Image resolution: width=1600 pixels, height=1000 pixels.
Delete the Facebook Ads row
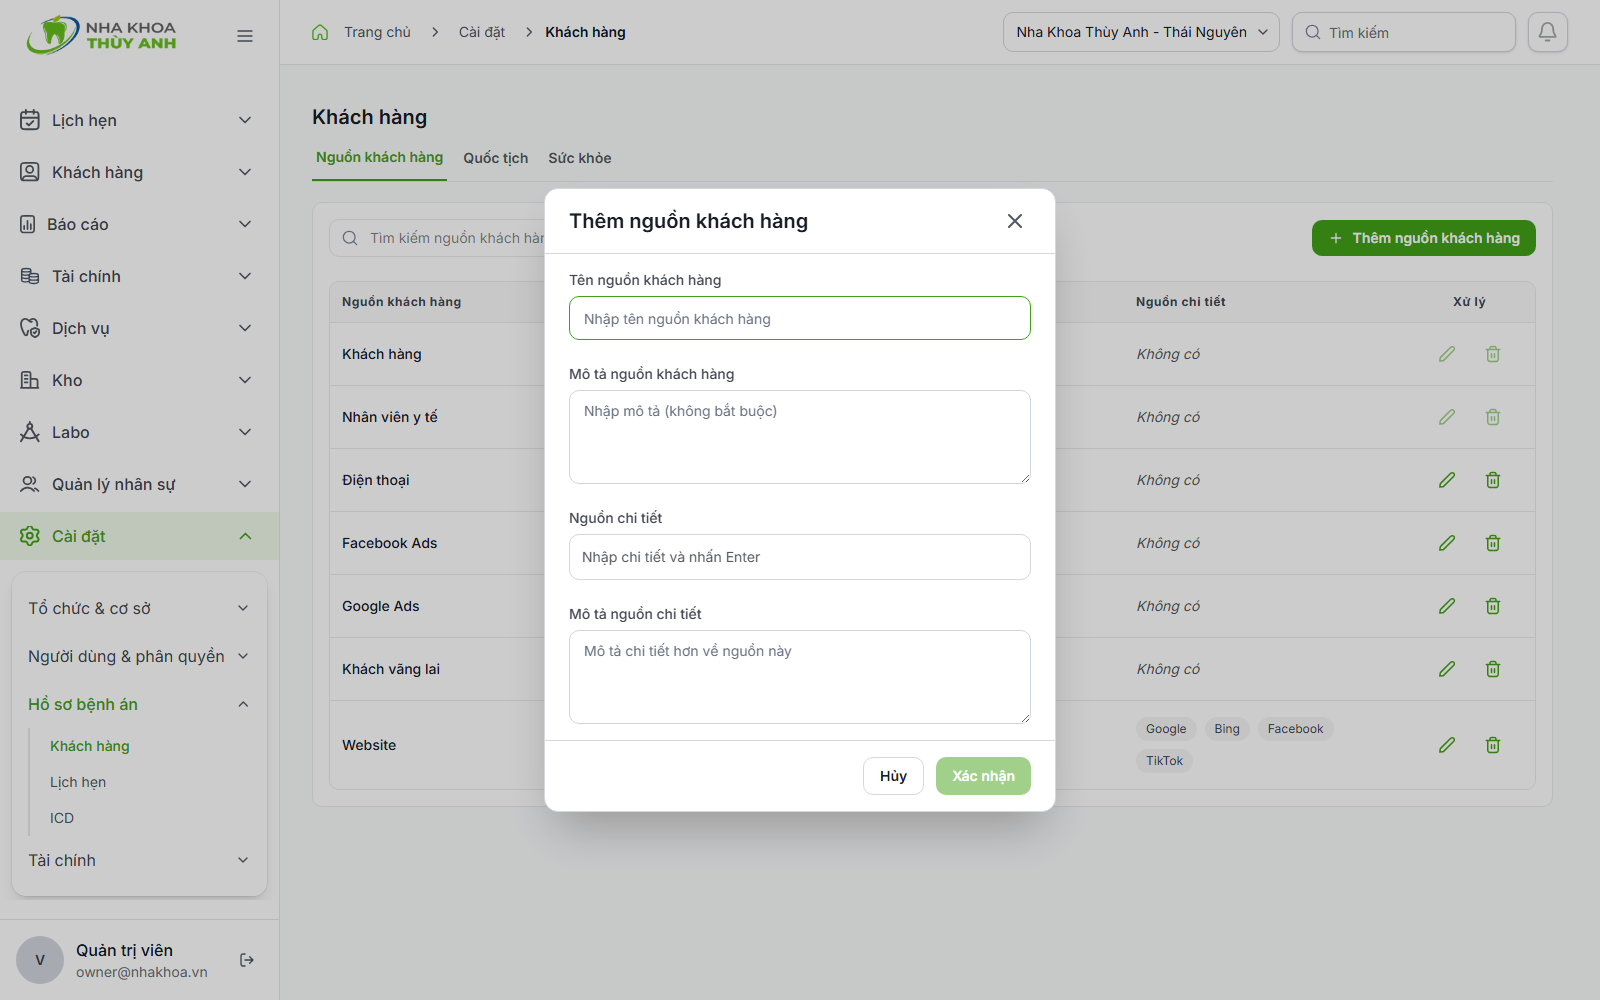pyautogui.click(x=1493, y=543)
